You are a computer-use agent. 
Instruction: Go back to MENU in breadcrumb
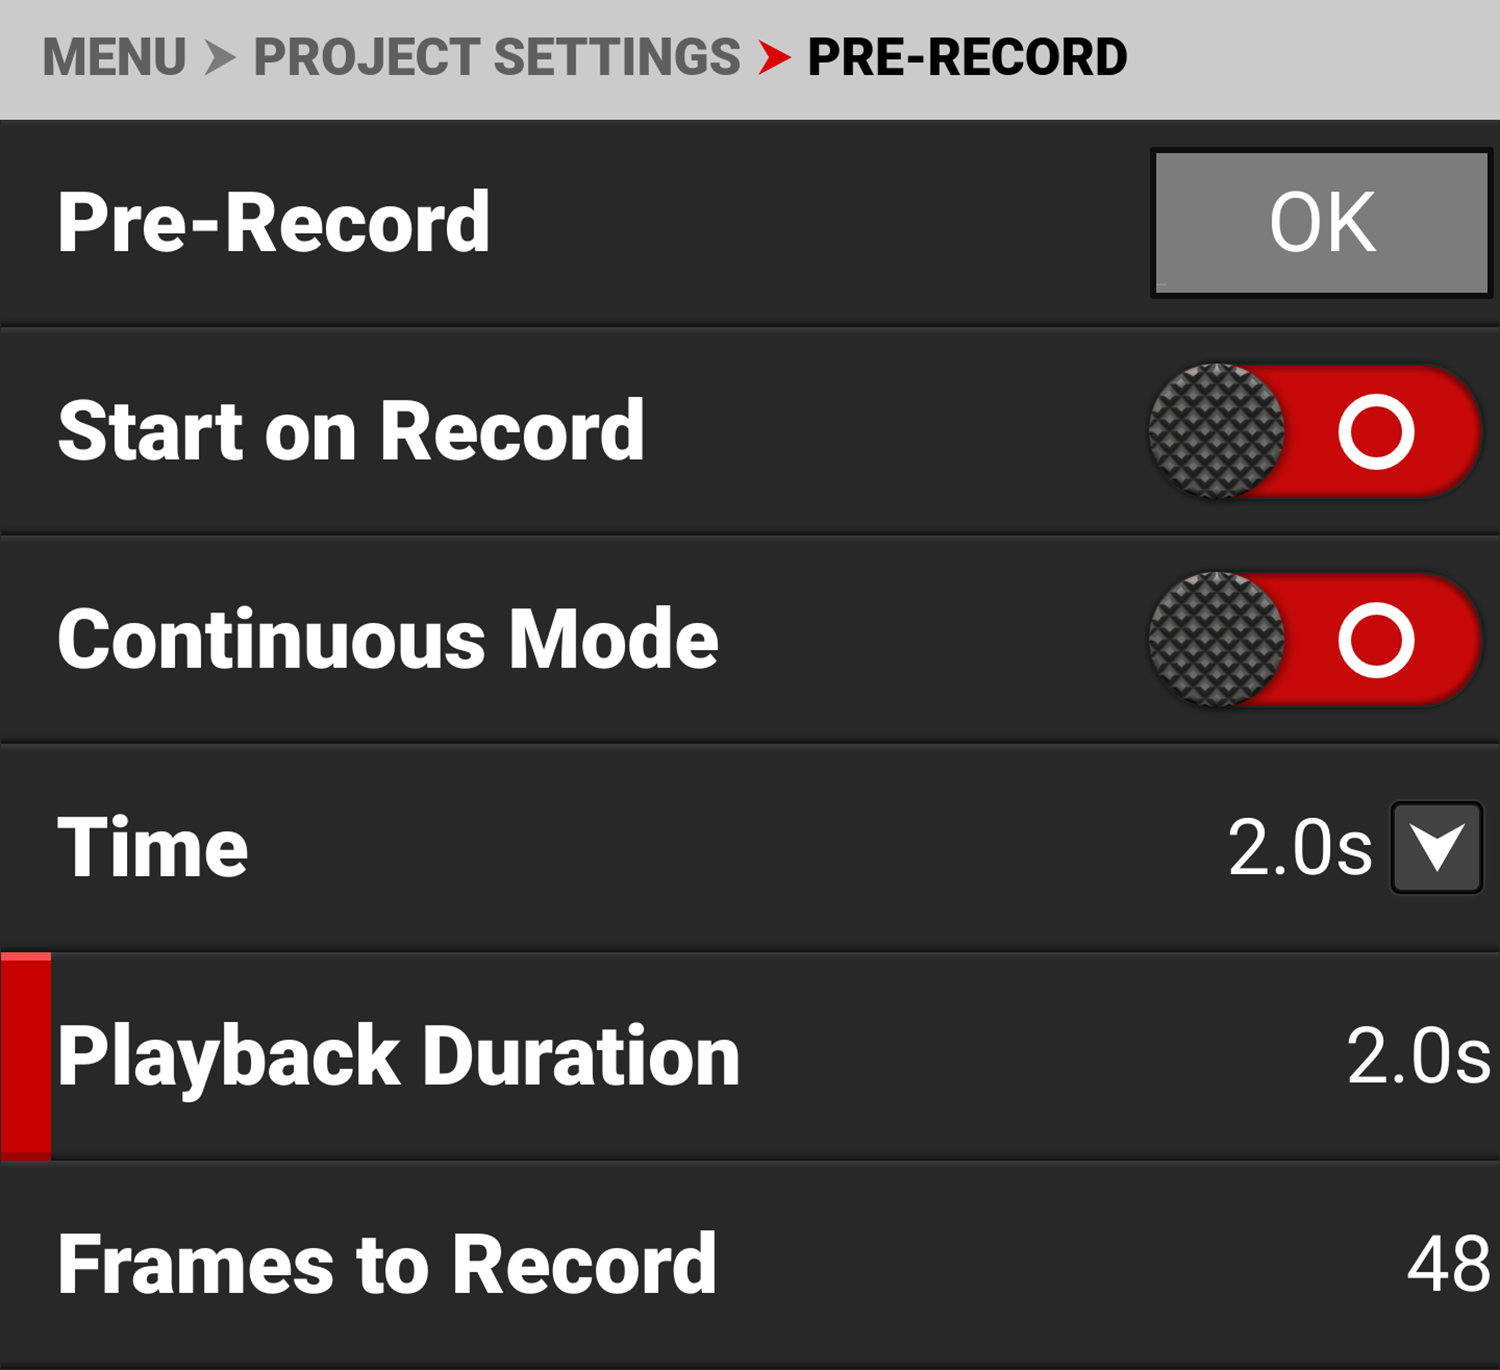(x=114, y=57)
